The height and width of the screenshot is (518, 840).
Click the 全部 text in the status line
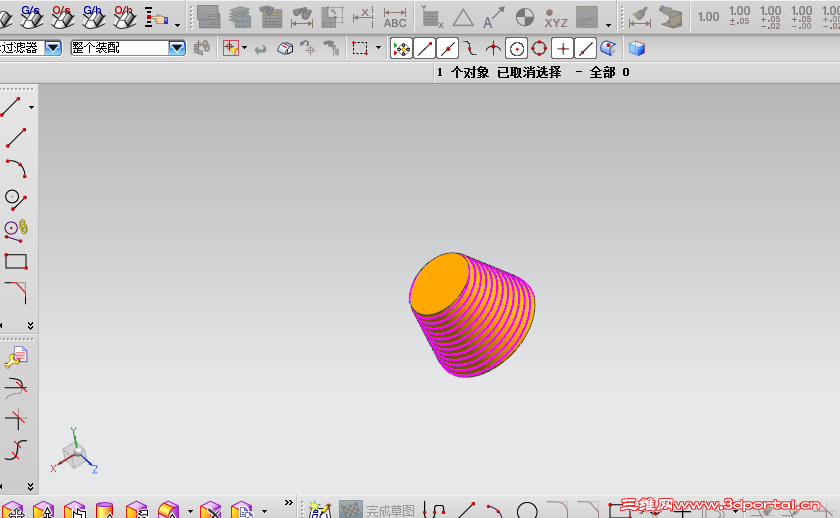[602, 72]
